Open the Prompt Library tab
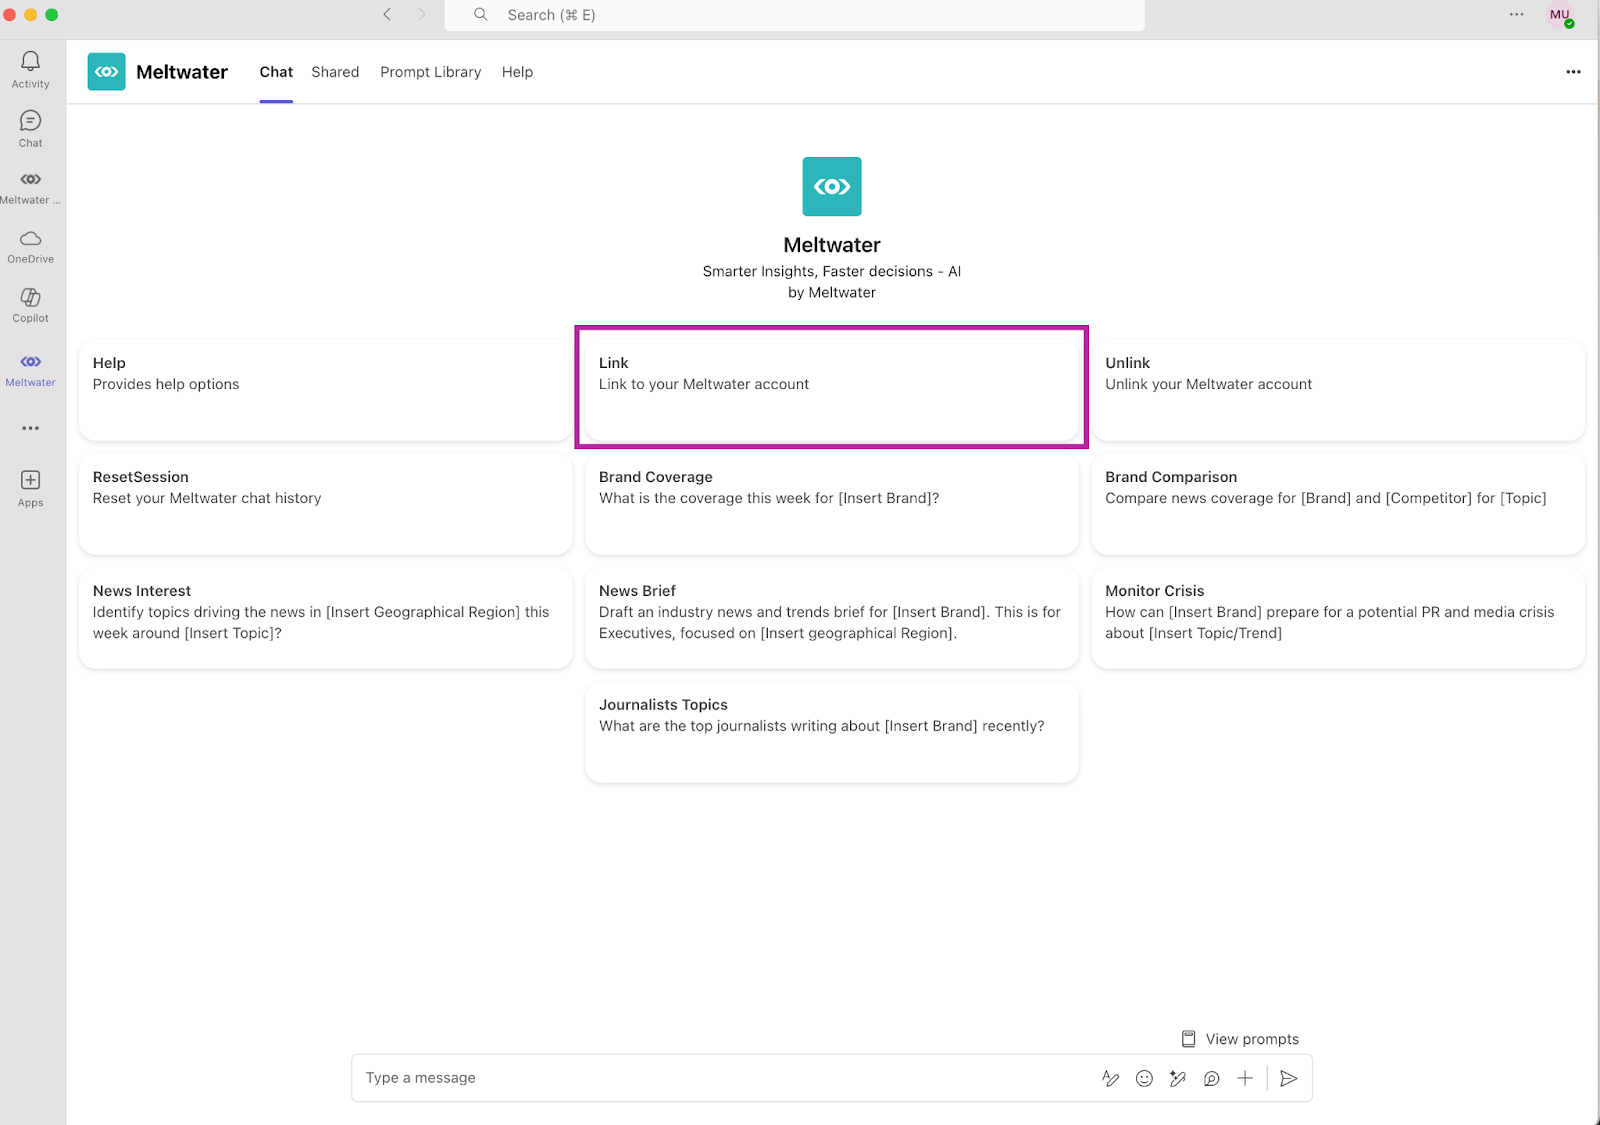The height and width of the screenshot is (1125, 1600). pyautogui.click(x=430, y=72)
